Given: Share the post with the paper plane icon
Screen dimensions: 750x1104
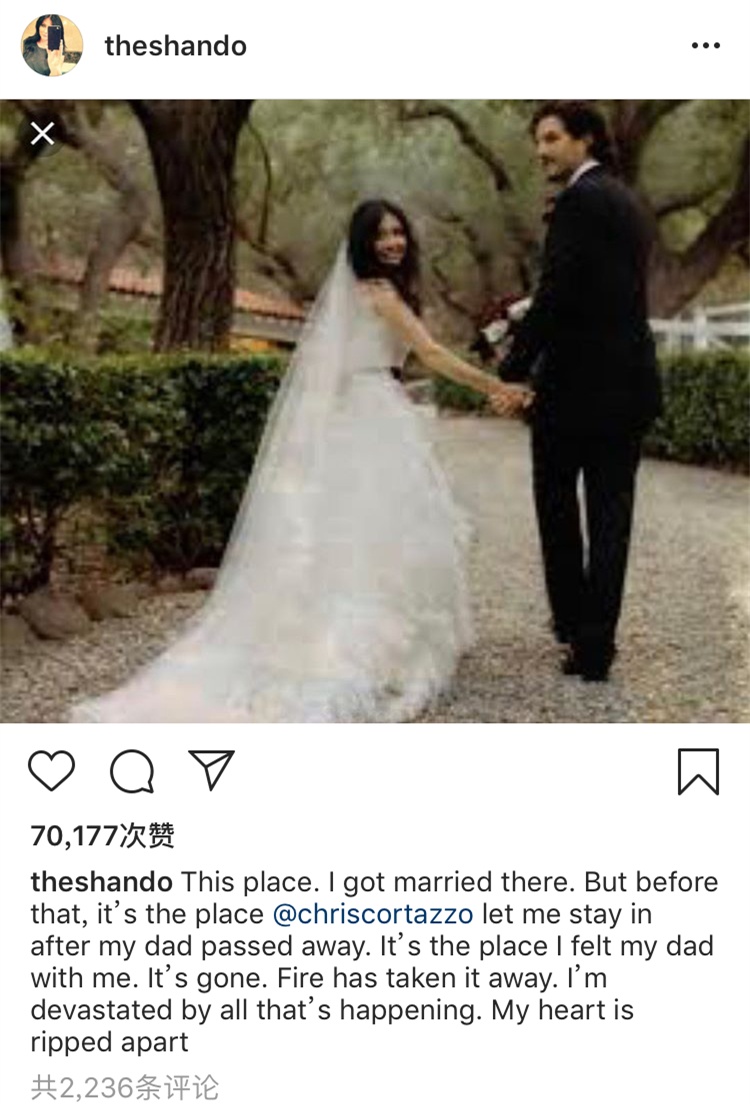Looking at the screenshot, I should click(211, 770).
